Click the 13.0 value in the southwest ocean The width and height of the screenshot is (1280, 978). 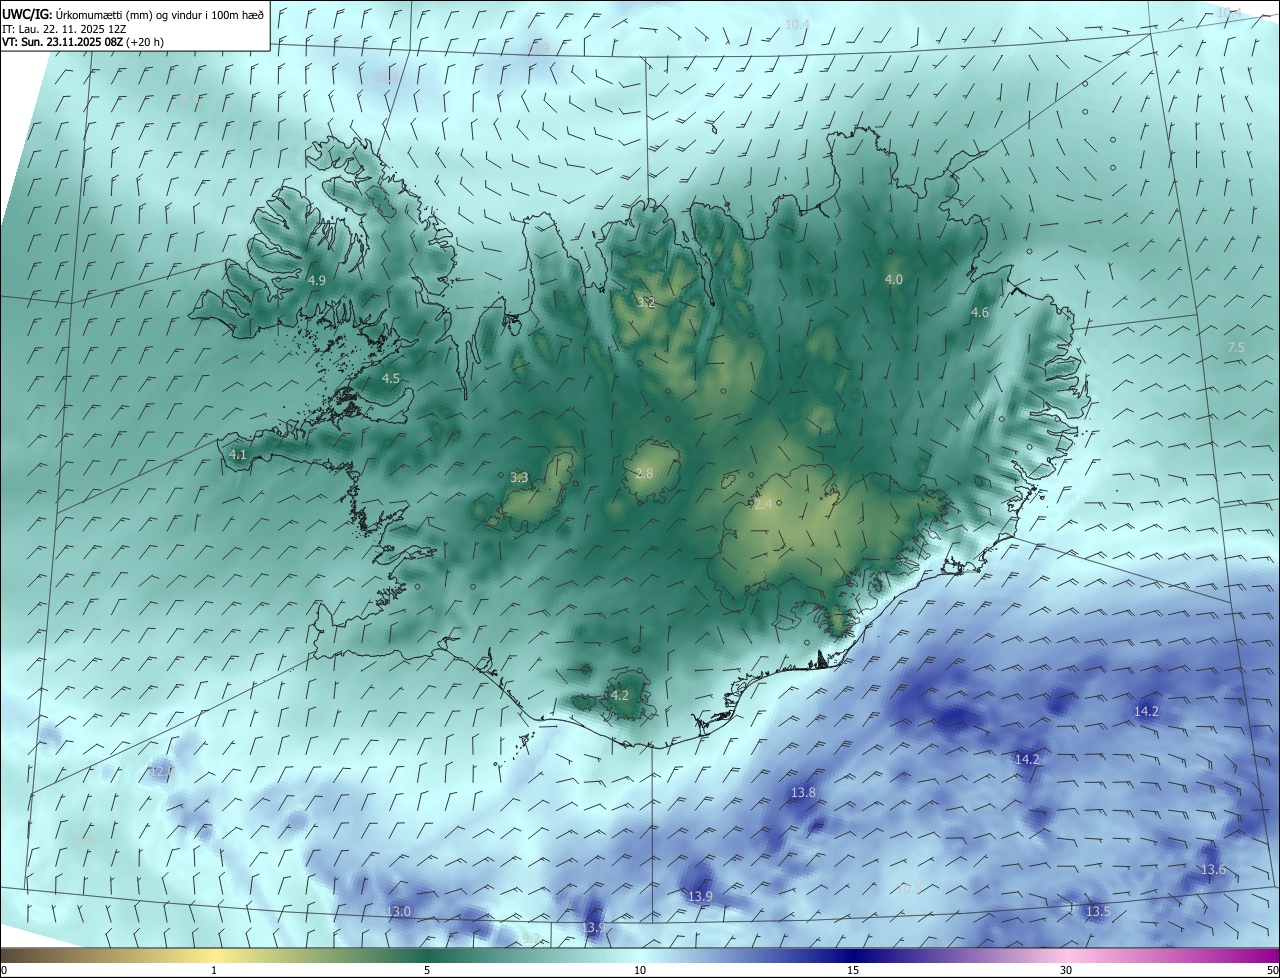pos(398,912)
